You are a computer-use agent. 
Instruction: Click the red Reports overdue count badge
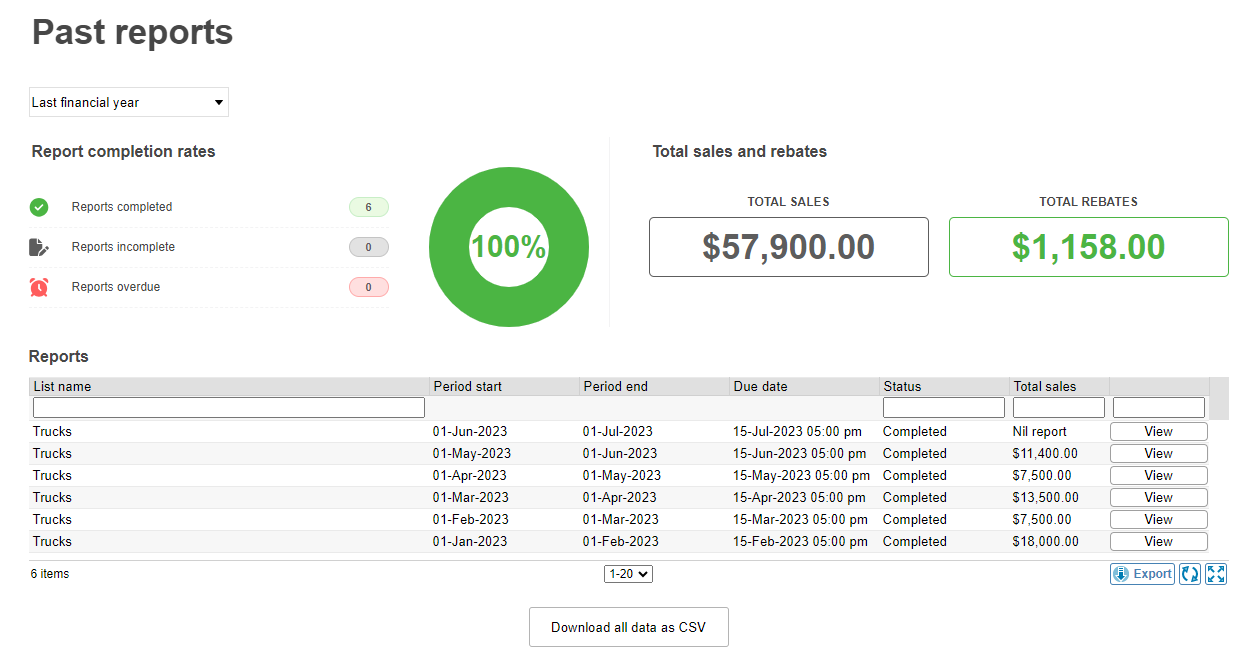(368, 287)
